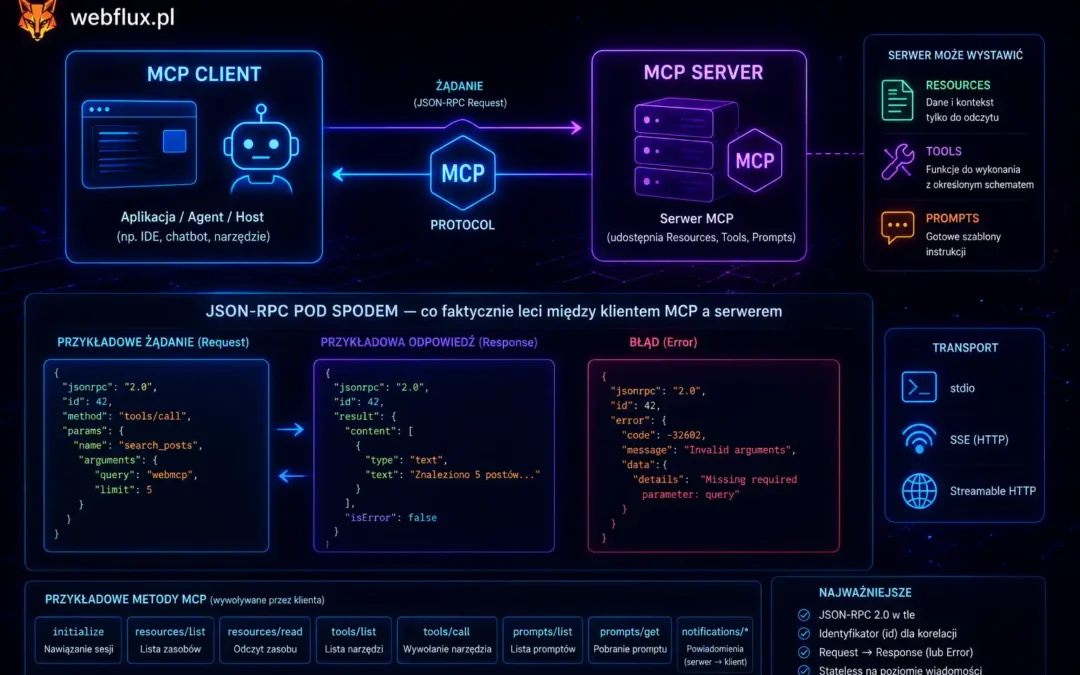Click the checkmark beside Stateless na poziomie wiadomości

tap(803, 670)
